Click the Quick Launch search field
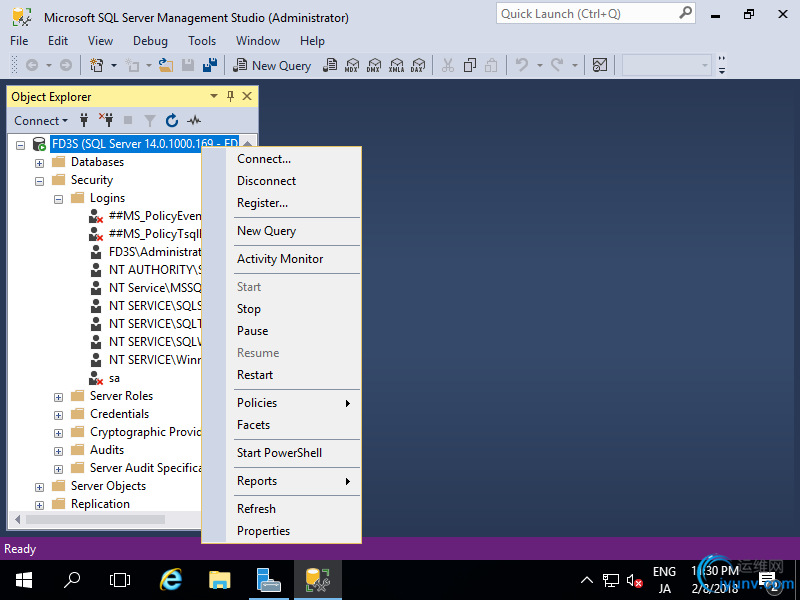800x600 pixels. pyautogui.click(x=596, y=14)
